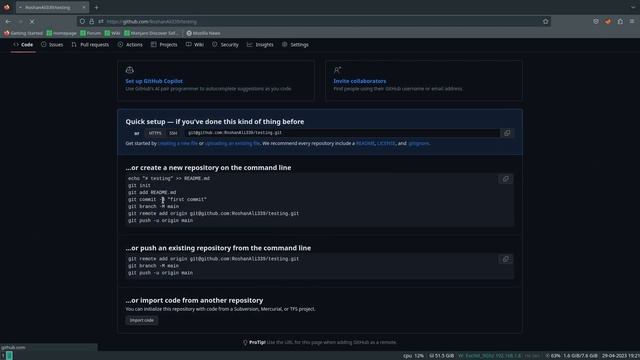
Task: Click the 'git add README.md' command line
Action: pyautogui.click(x=152, y=192)
